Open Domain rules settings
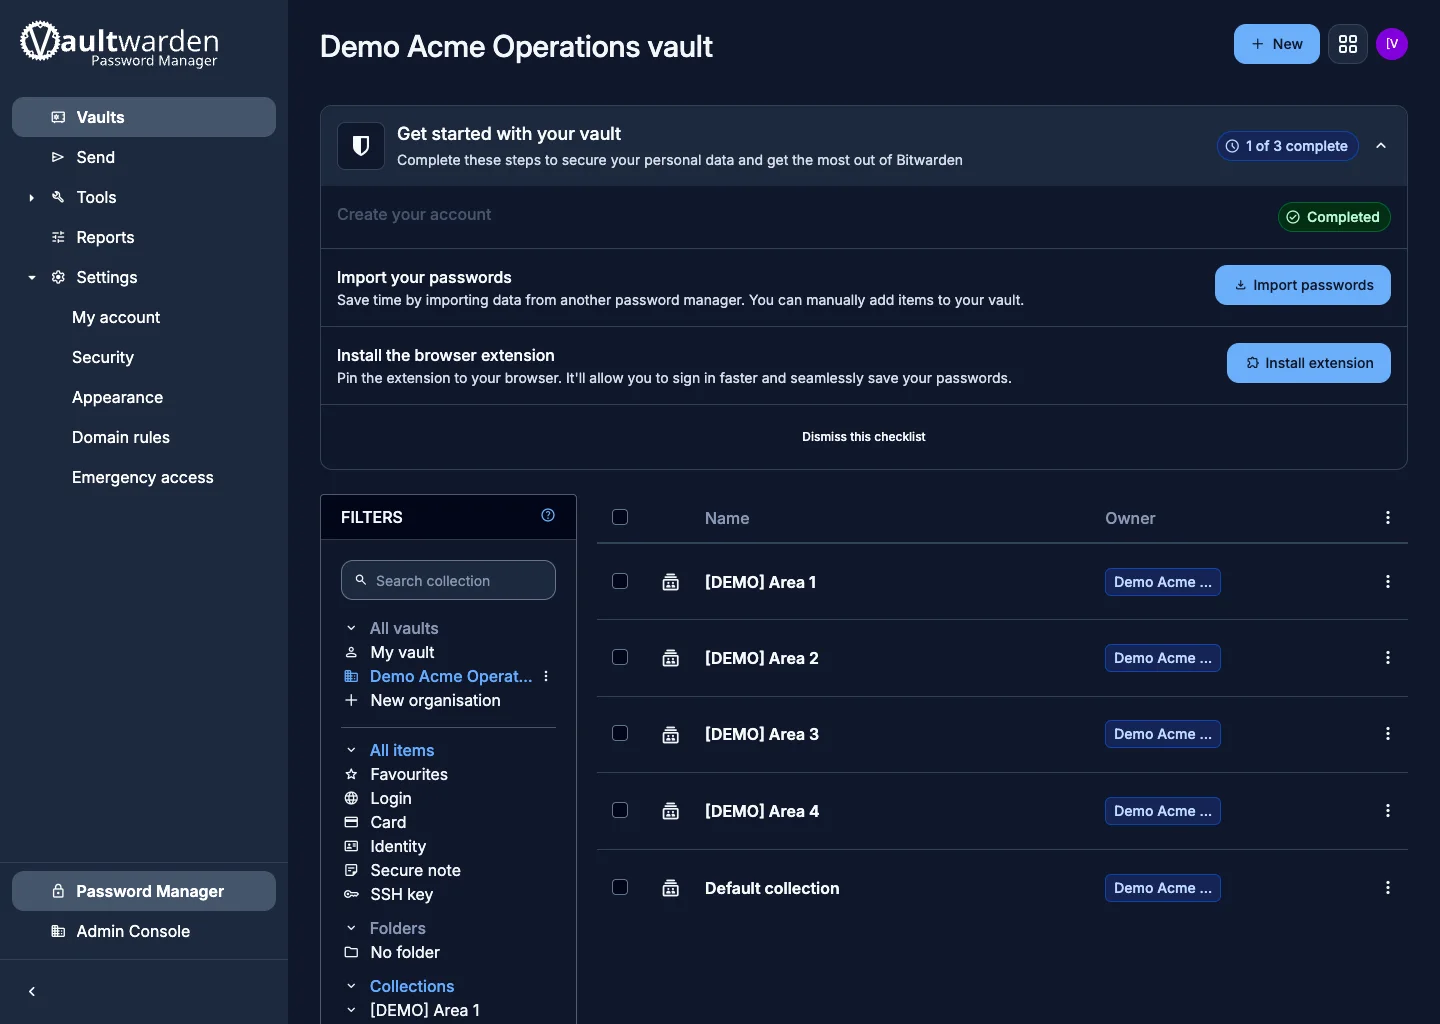 coord(121,437)
